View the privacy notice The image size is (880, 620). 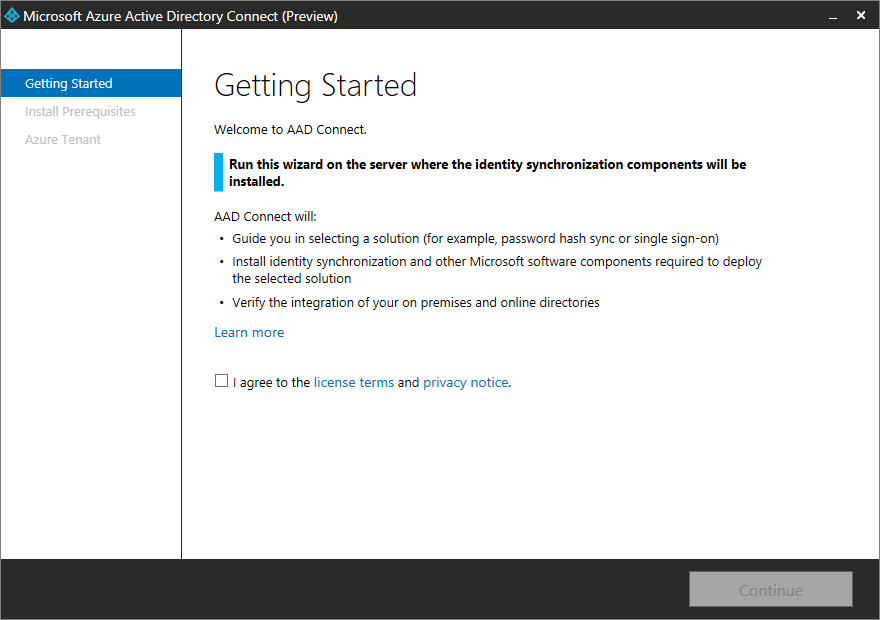click(x=465, y=382)
